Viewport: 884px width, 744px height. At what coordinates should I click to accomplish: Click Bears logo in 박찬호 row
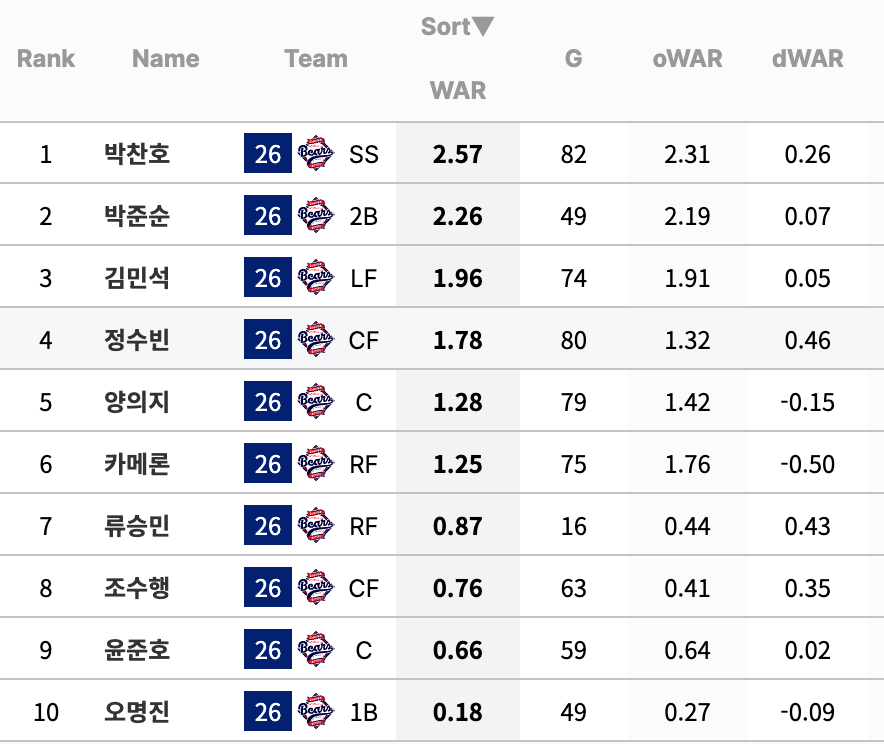(315, 153)
